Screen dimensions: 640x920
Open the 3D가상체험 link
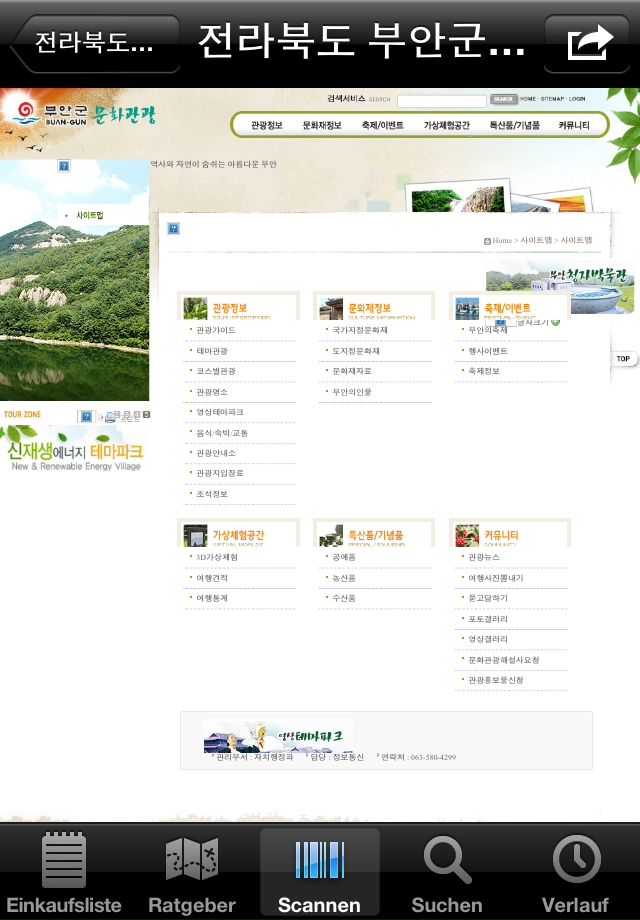pos(217,557)
